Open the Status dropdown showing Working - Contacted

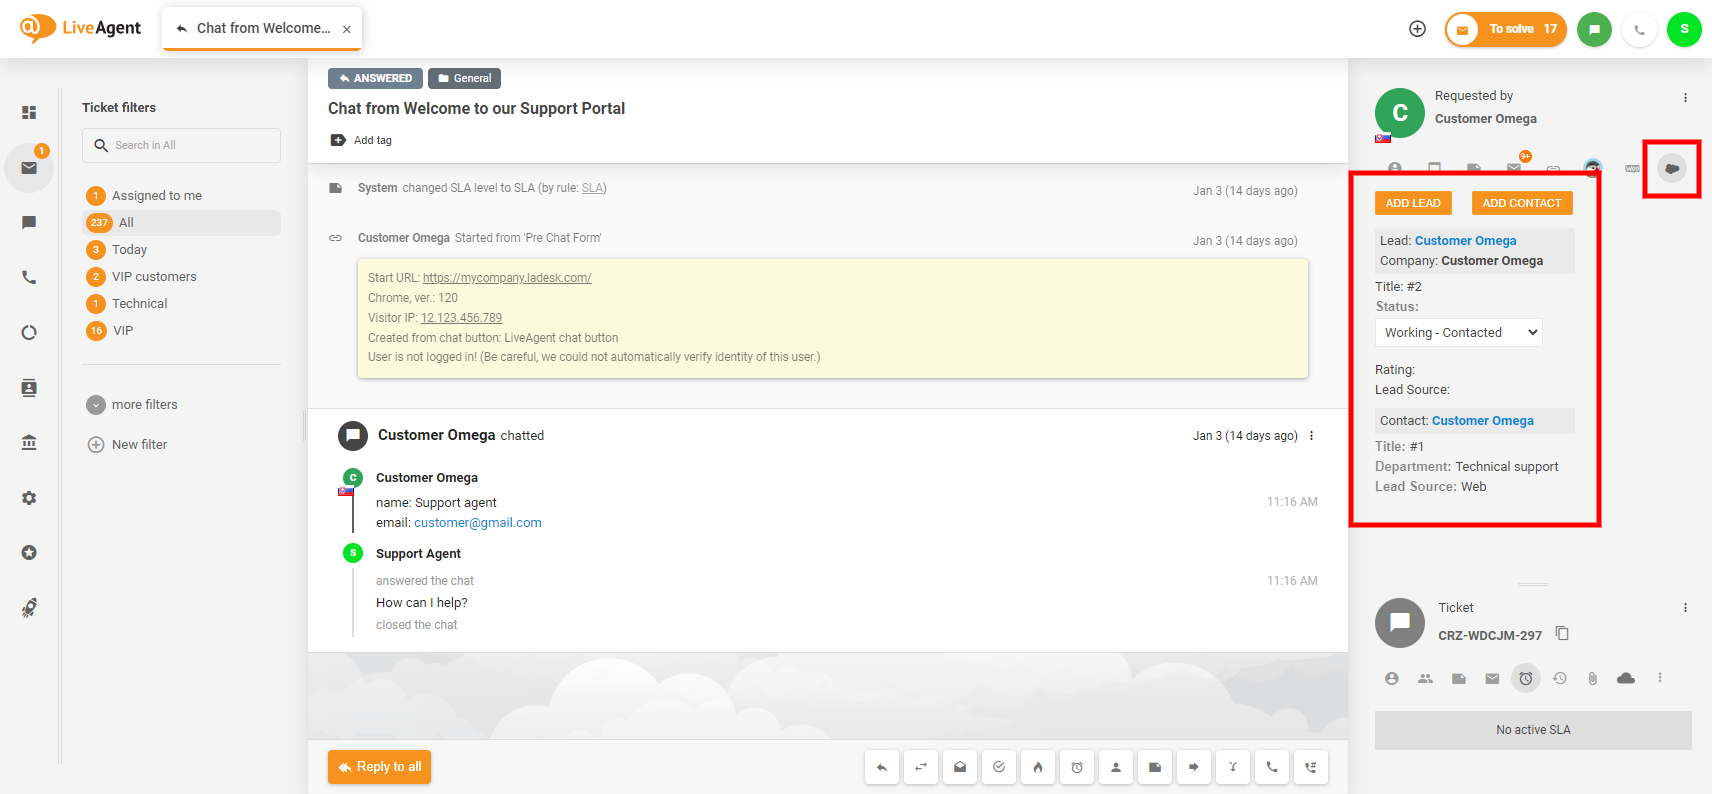click(1458, 332)
